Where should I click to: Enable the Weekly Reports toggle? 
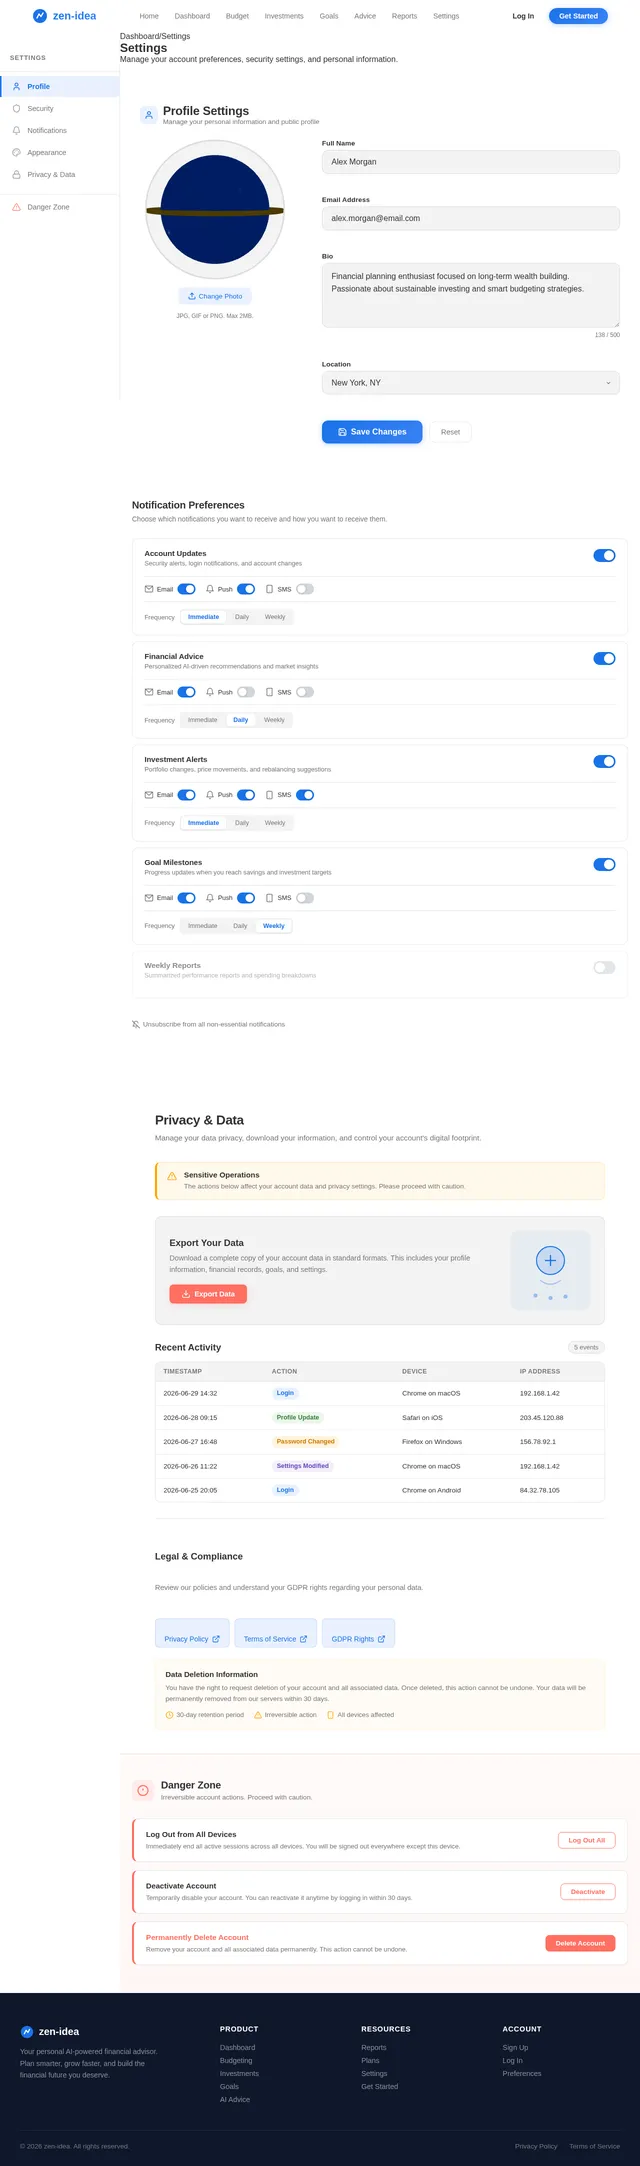point(604,967)
